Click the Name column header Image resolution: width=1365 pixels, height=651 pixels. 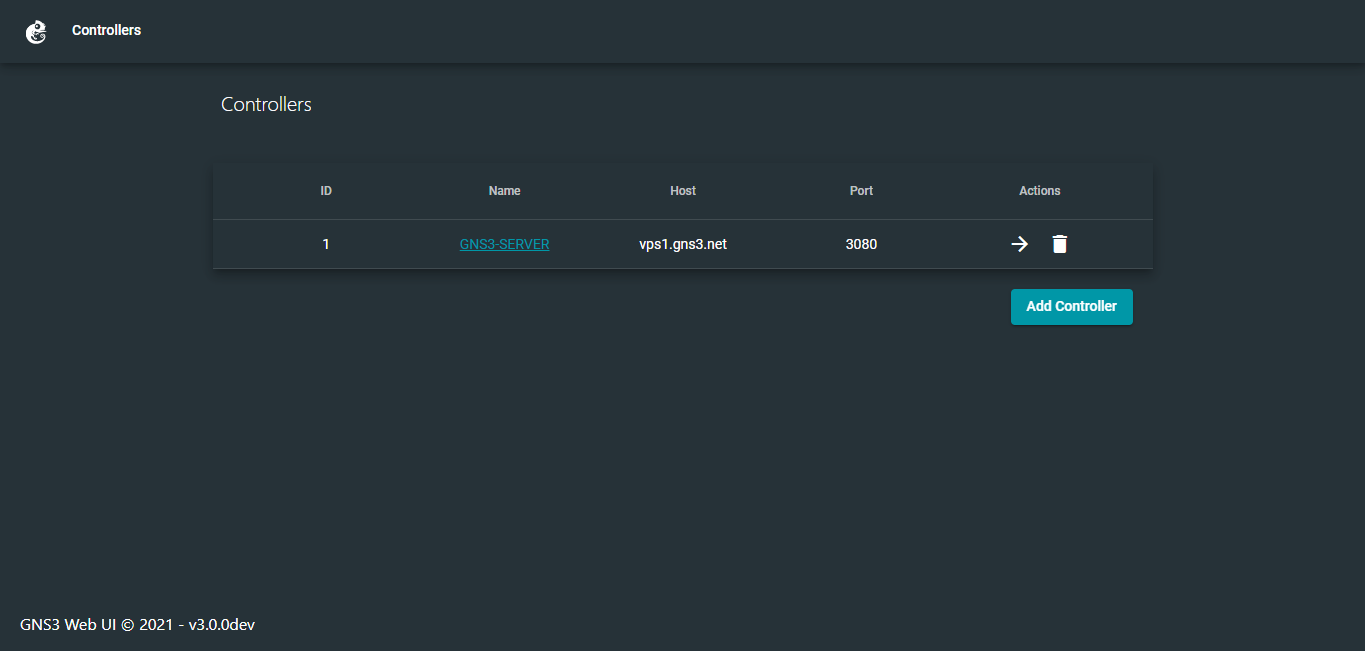504,190
